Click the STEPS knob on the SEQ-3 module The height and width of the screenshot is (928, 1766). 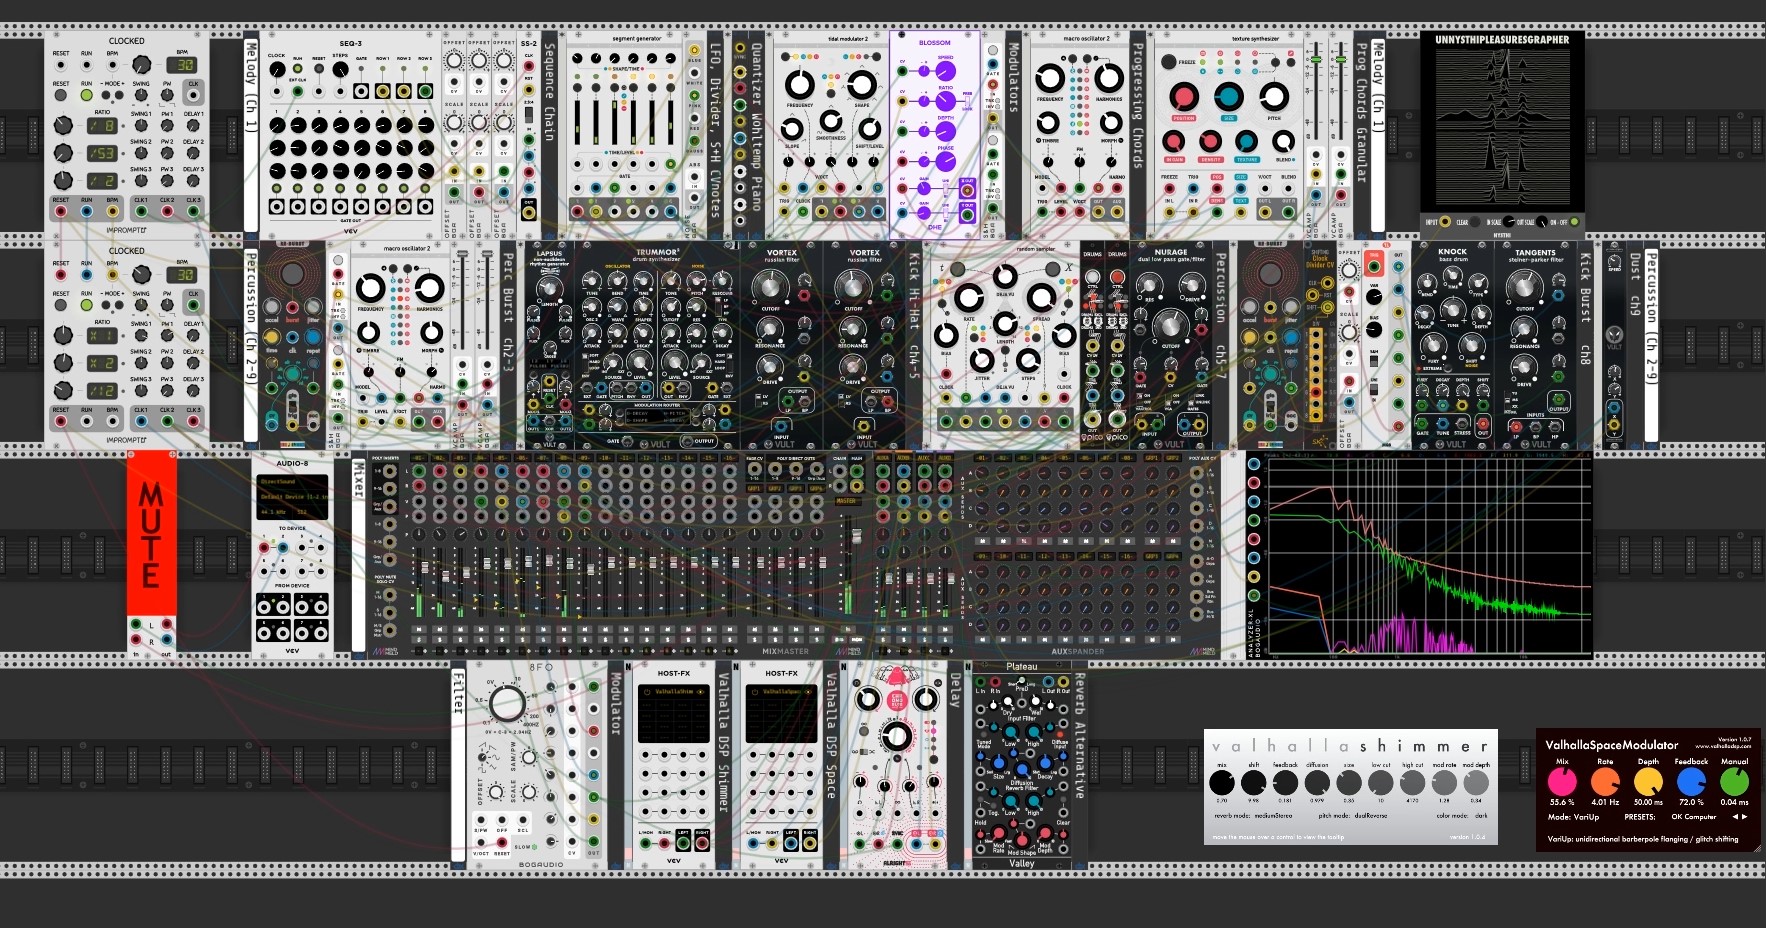[341, 69]
